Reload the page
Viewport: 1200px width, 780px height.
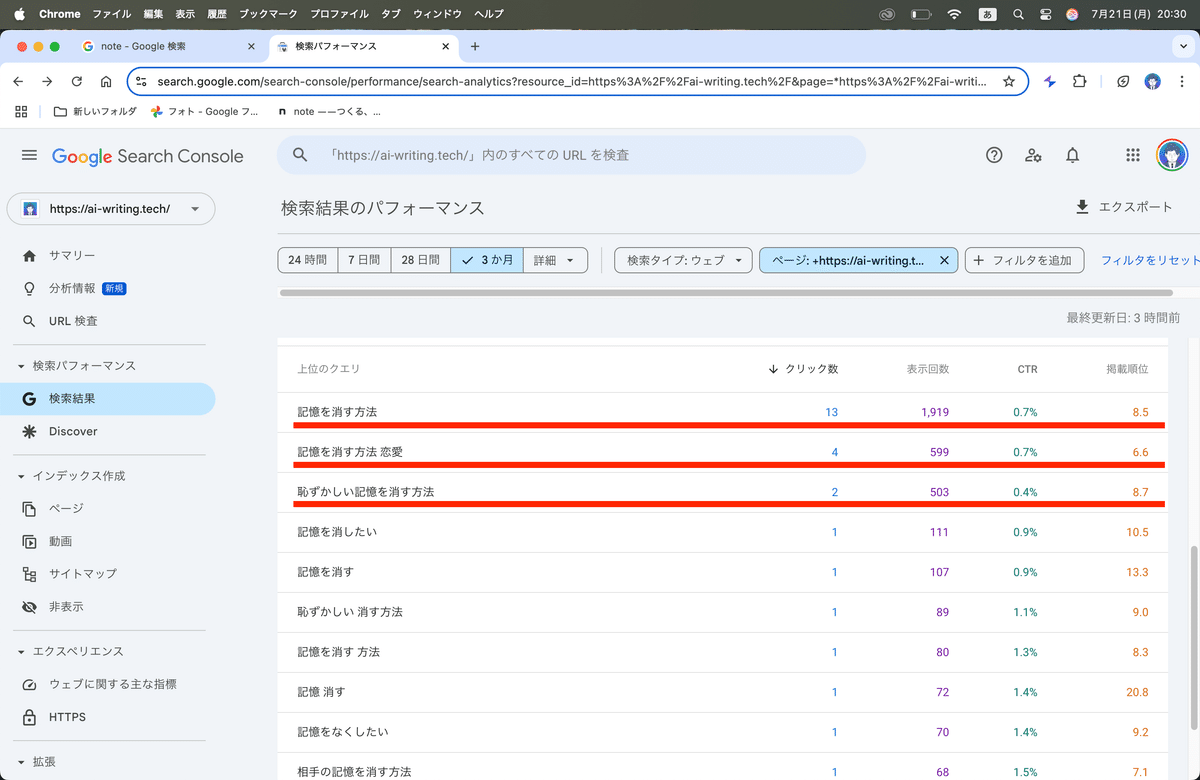tap(77, 82)
